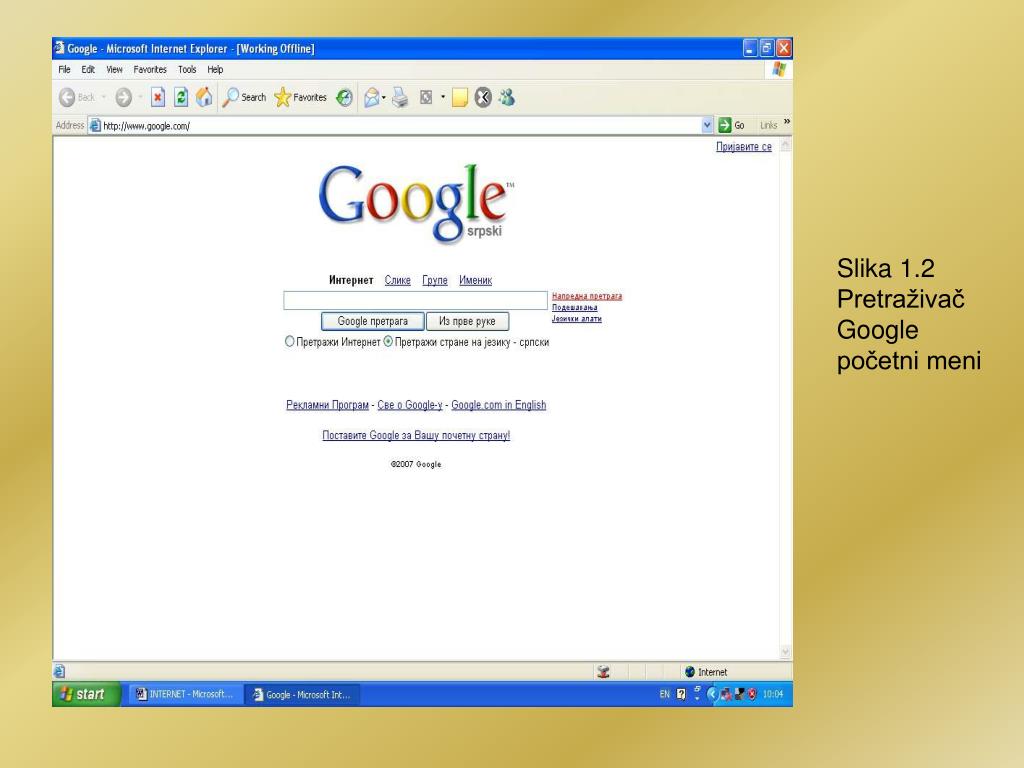Open the Windows start button
The width and height of the screenshot is (1024, 768).
point(87,694)
